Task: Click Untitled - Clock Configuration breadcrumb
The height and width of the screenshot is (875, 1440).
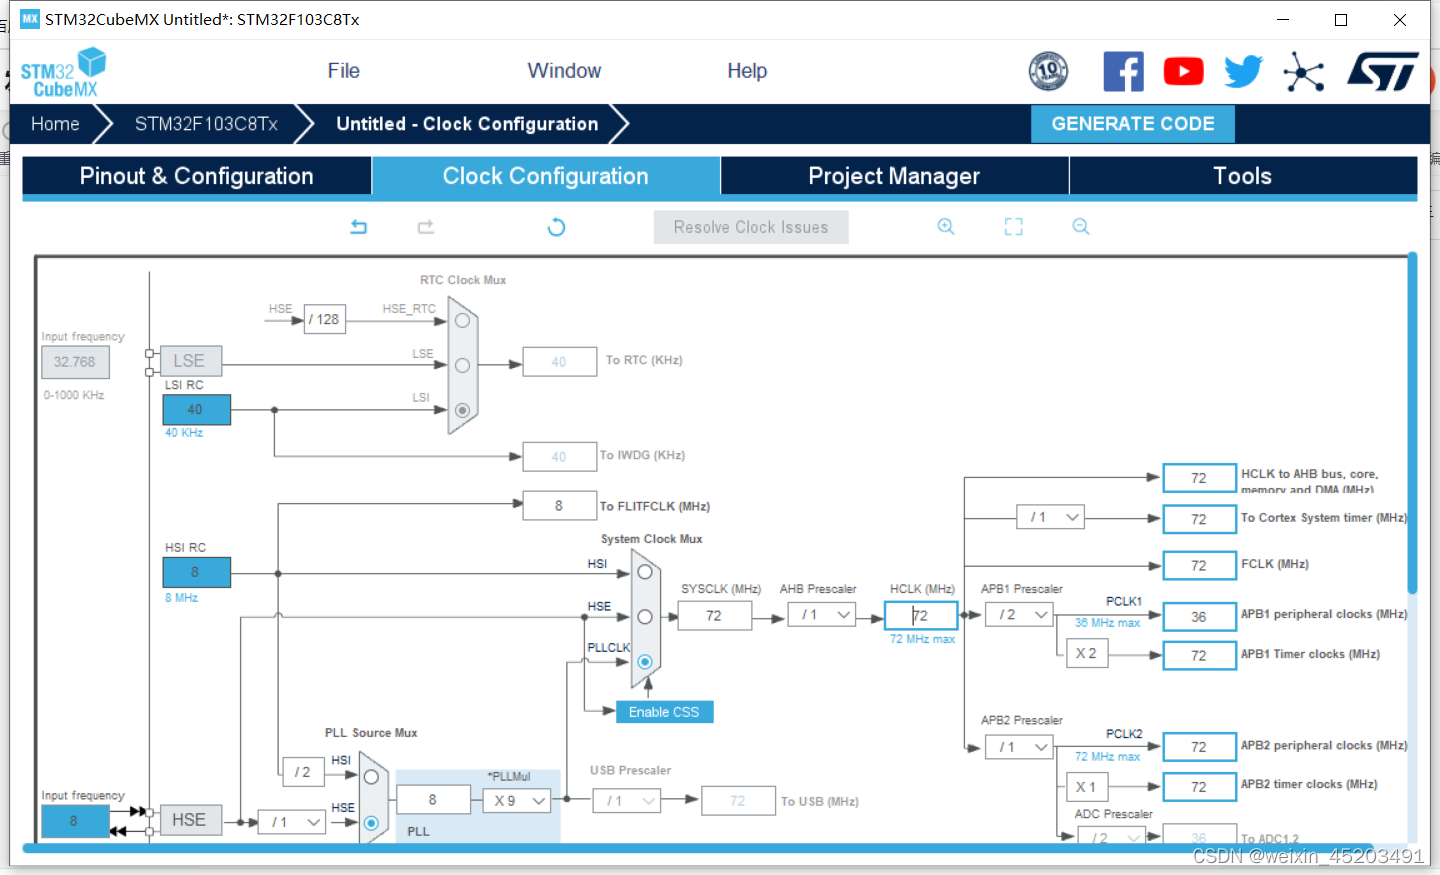Action: pos(467,124)
